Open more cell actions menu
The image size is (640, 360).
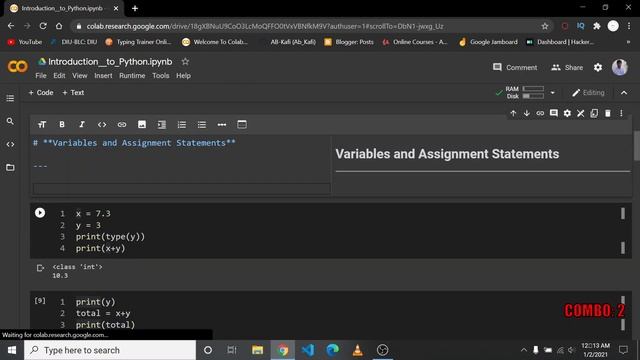[x=621, y=113]
